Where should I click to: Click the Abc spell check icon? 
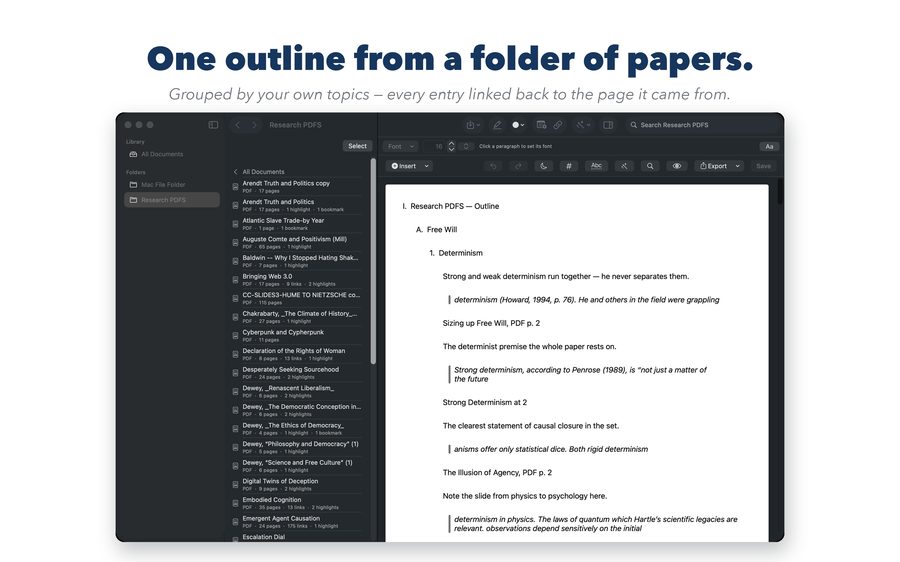596,166
